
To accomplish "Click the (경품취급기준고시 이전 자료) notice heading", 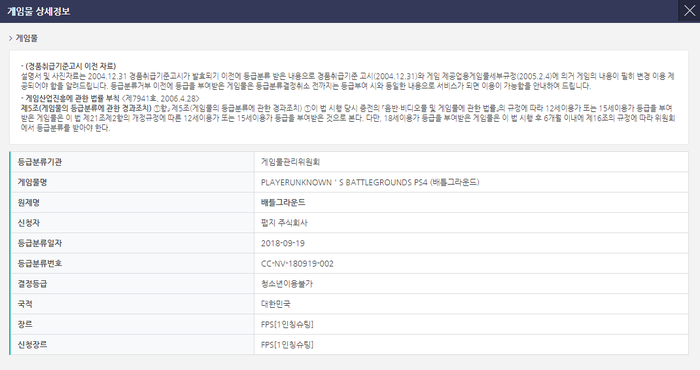I will coord(70,66).
